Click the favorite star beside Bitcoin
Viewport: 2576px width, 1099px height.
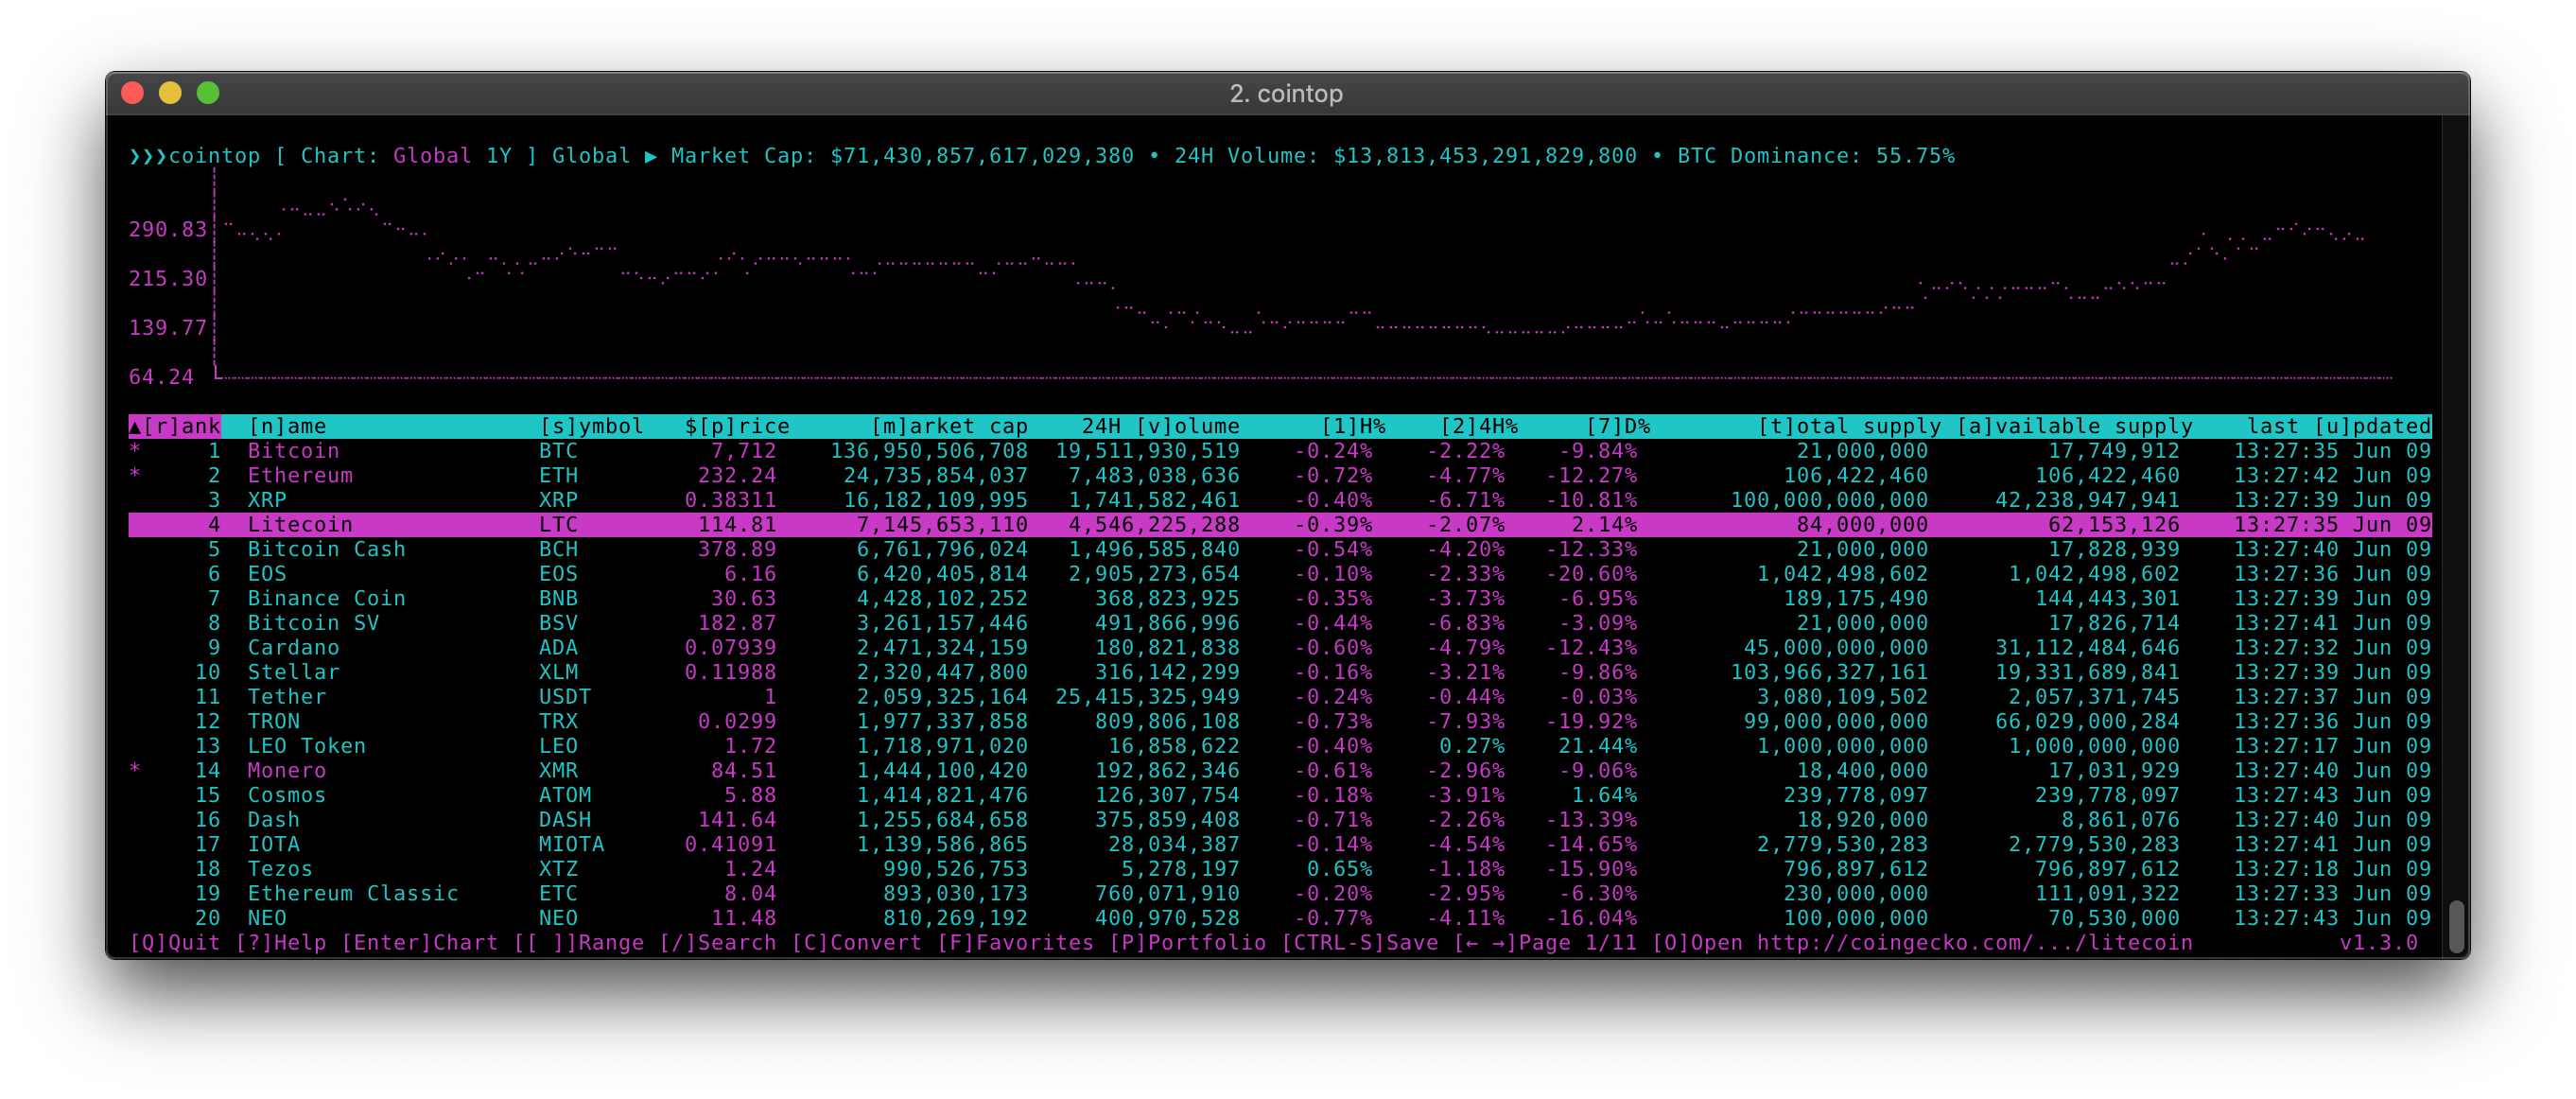click(x=135, y=451)
